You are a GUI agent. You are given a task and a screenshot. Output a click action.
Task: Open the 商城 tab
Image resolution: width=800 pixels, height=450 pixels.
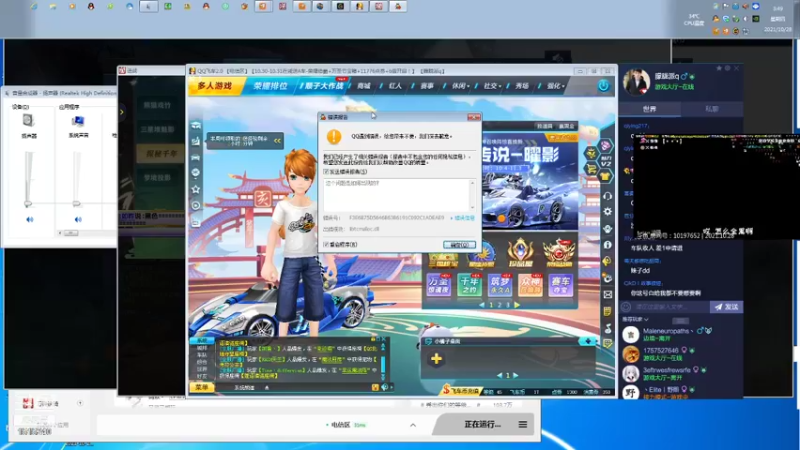pyautogui.click(x=364, y=86)
